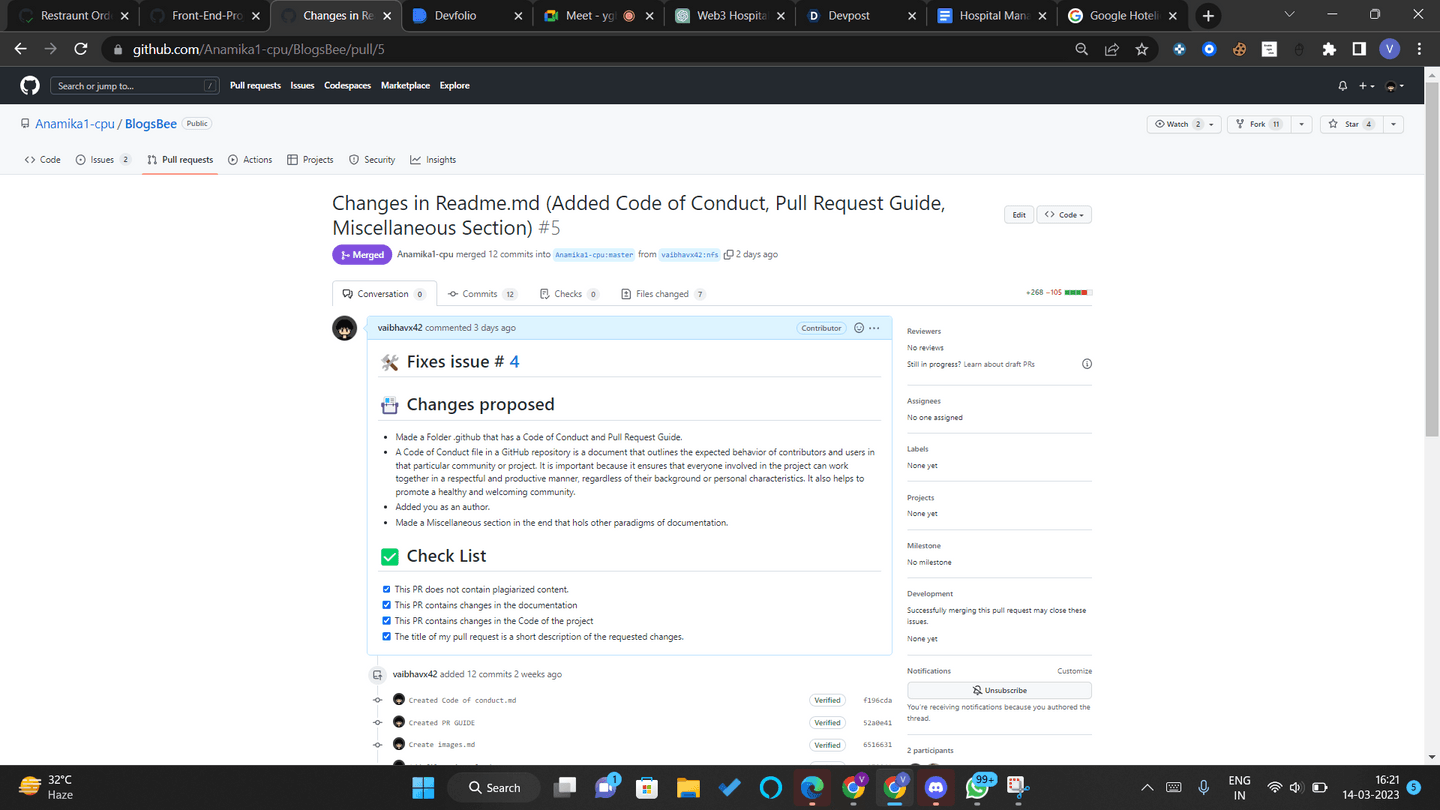Viewport: 1440px width, 810px height.
Task: Open the Chrome extensions puzzle icon
Action: tap(1329, 49)
